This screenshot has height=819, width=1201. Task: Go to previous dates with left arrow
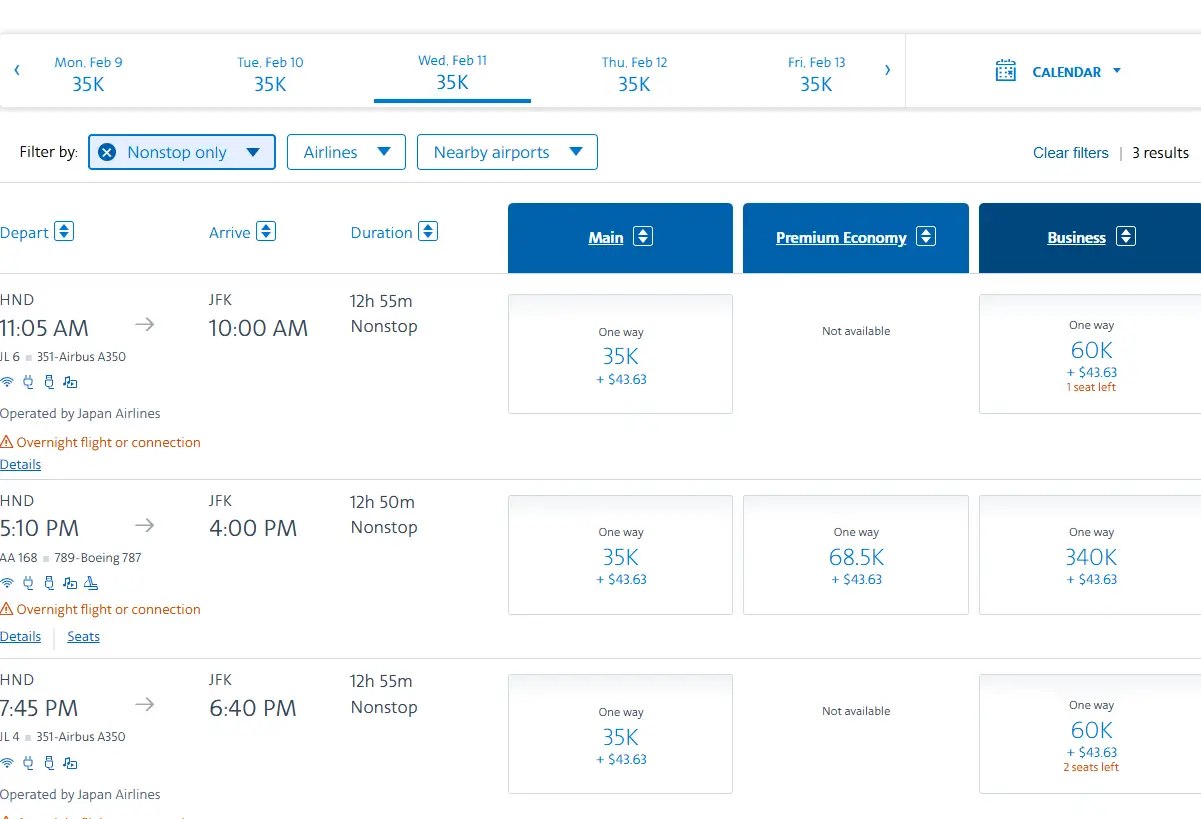tap(17, 70)
